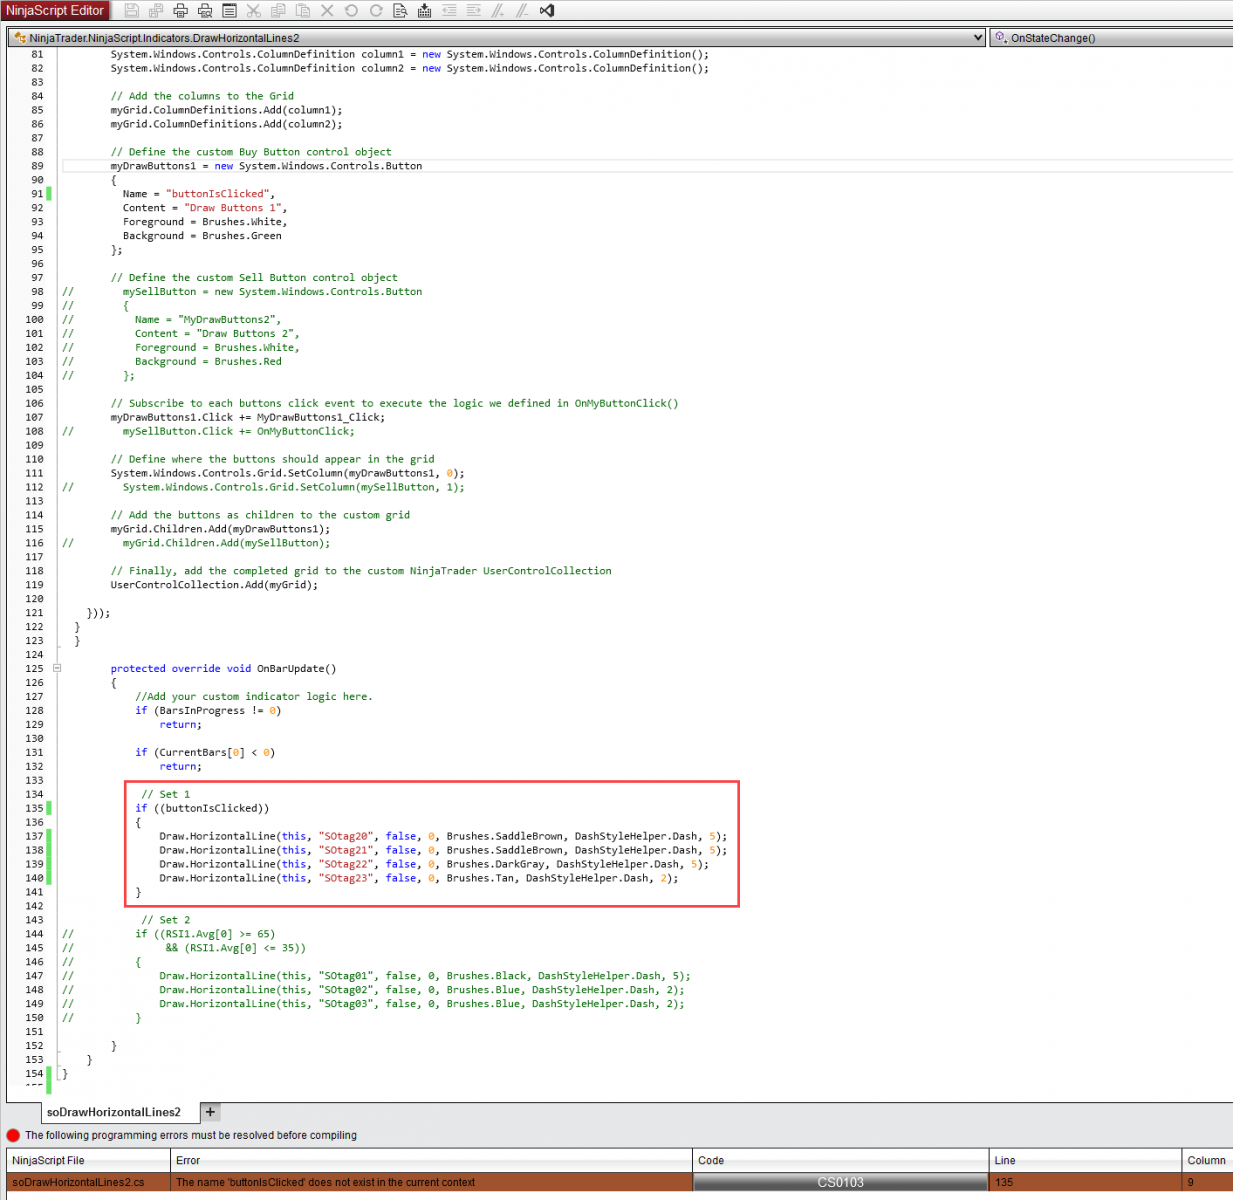Click the 'UserControlCollection.Add(myGrid);' line
Image resolution: width=1233 pixels, height=1200 pixels.
tap(214, 585)
